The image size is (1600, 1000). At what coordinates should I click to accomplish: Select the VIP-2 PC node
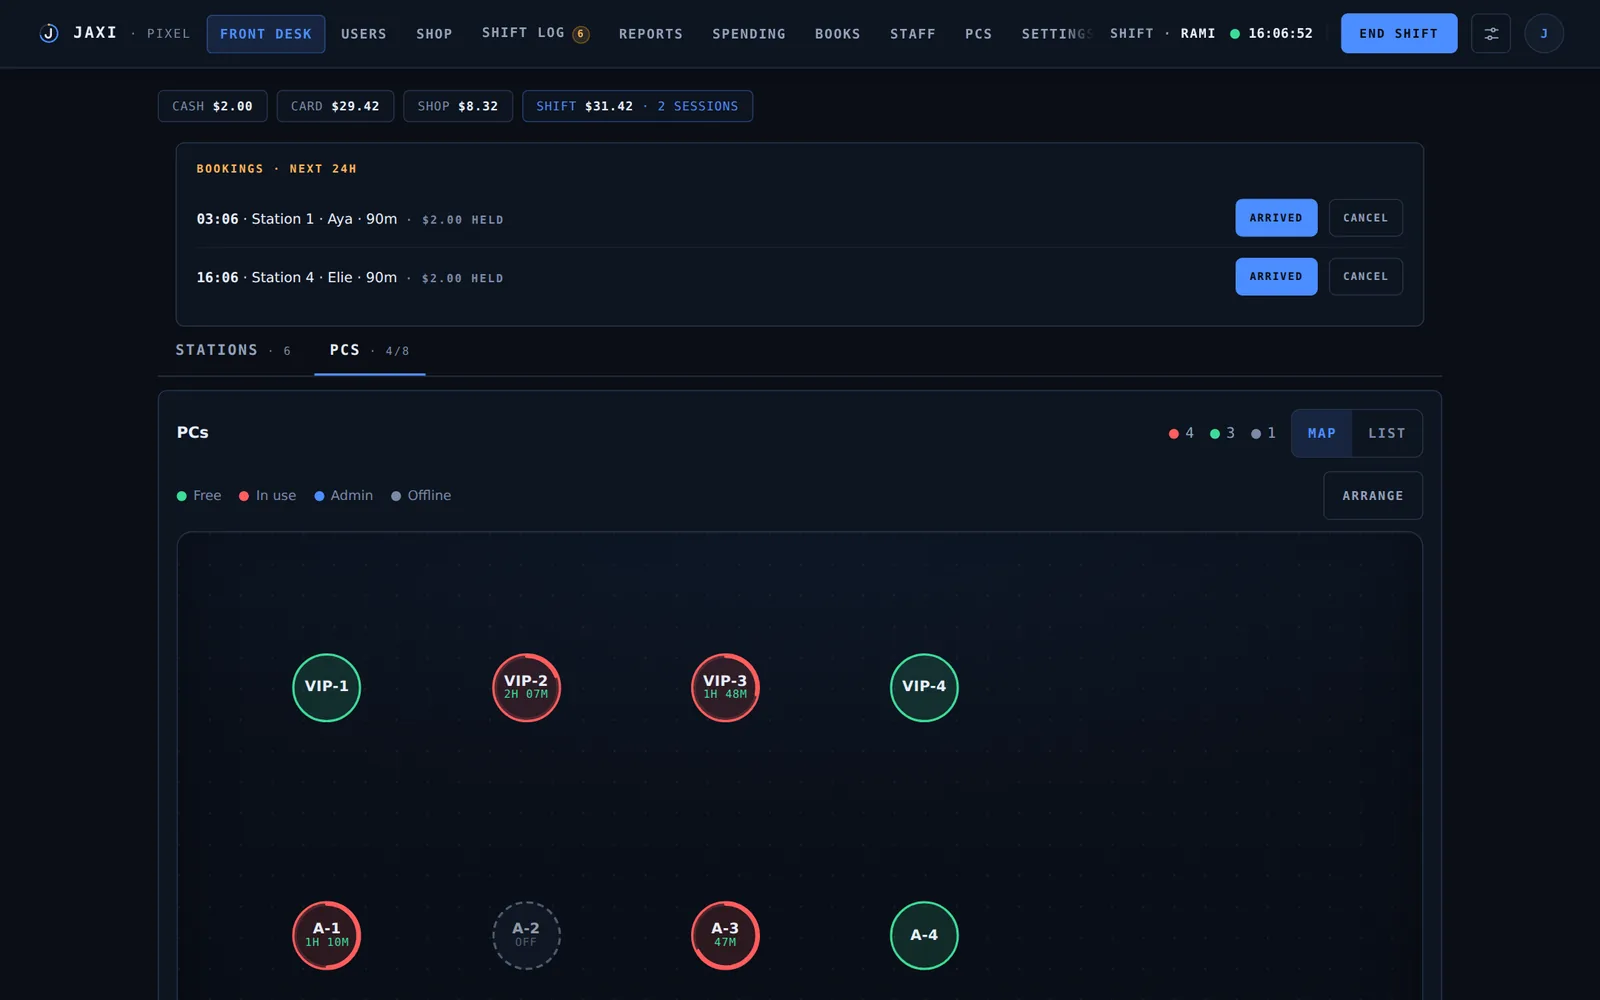pyautogui.click(x=526, y=687)
